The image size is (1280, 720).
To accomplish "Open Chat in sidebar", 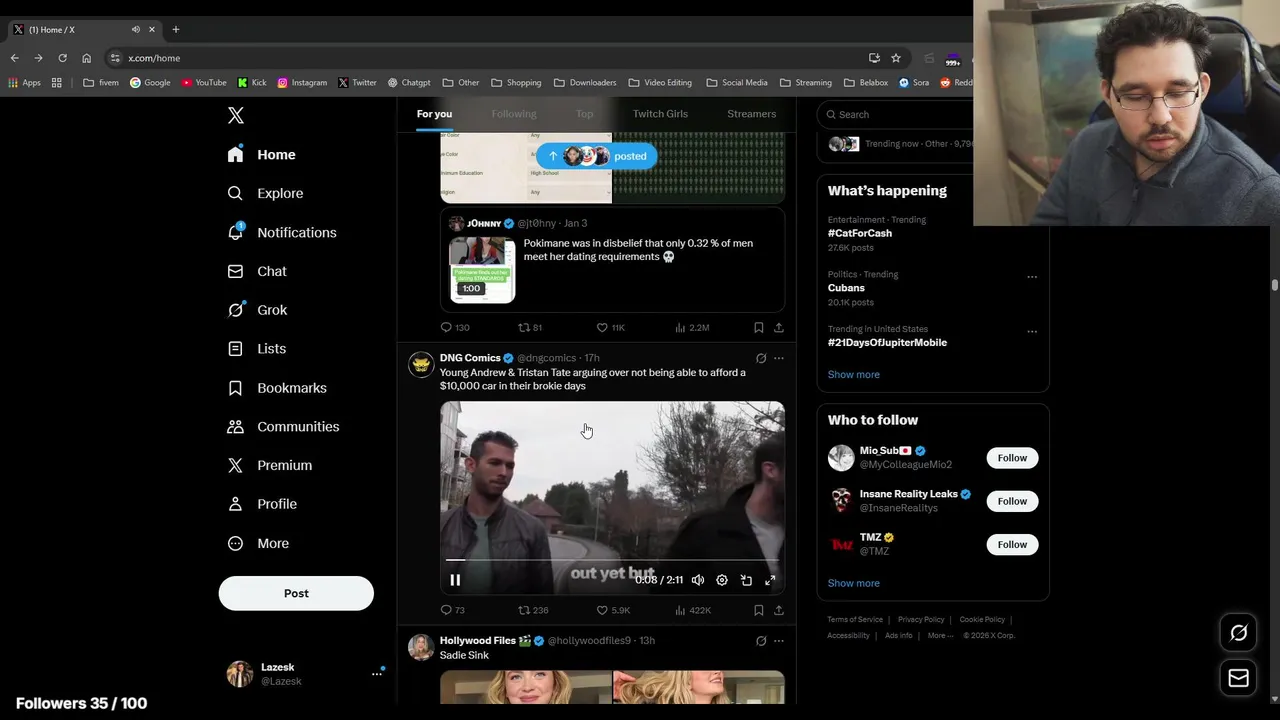I will pyautogui.click(x=257, y=271).
